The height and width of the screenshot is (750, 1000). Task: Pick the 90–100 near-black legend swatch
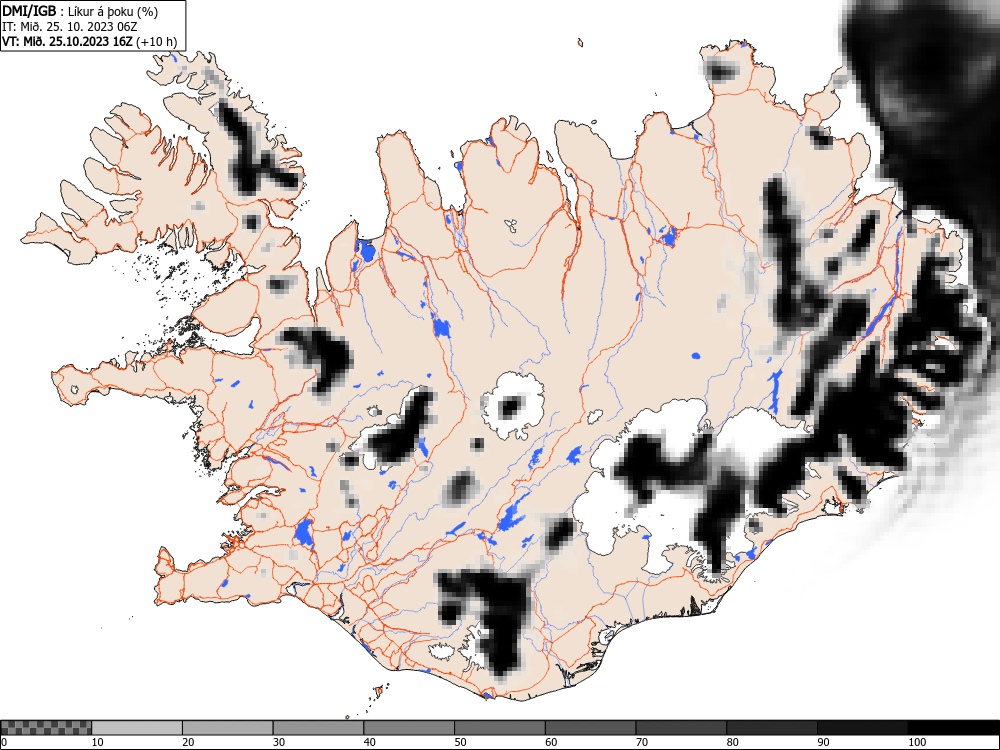coord(862,728)
